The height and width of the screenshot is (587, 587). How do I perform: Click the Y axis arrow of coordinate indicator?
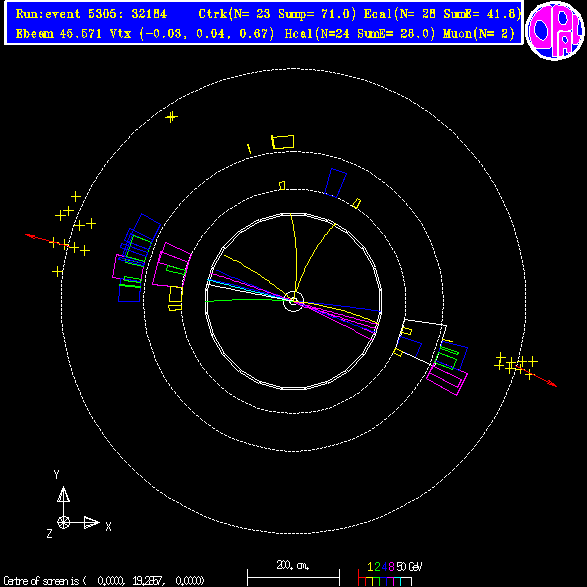pyautogui.click(x=63, y=494)
